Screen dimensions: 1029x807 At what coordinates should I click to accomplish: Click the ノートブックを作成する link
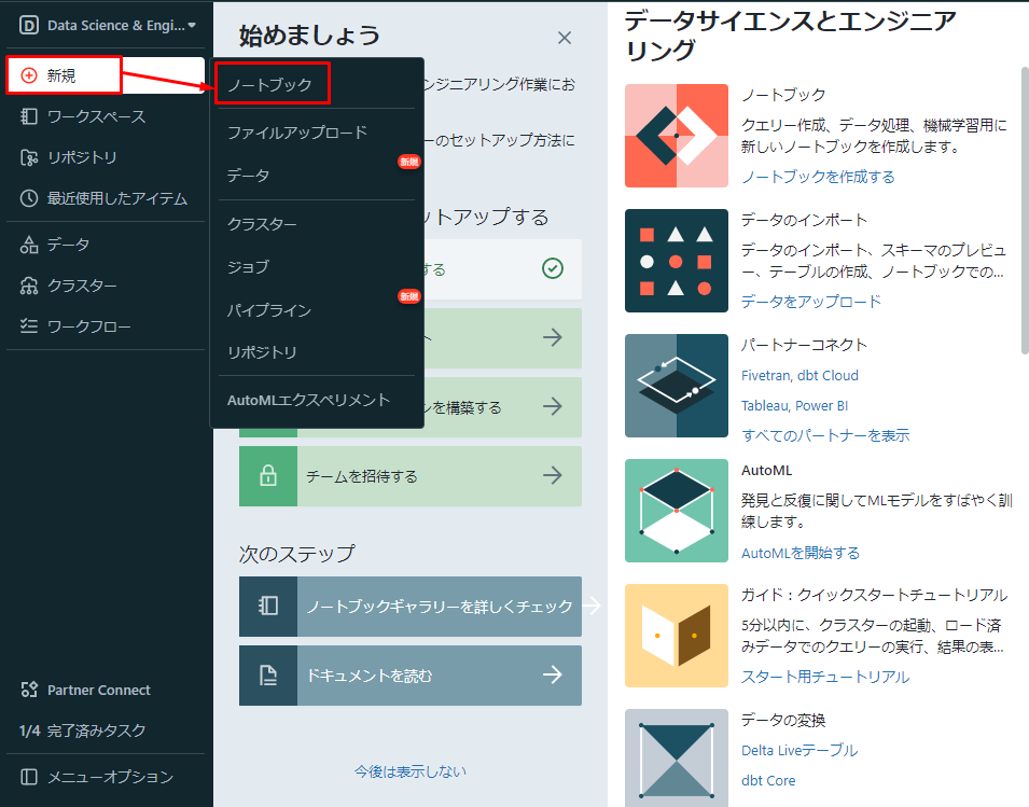tap(817, 177)
